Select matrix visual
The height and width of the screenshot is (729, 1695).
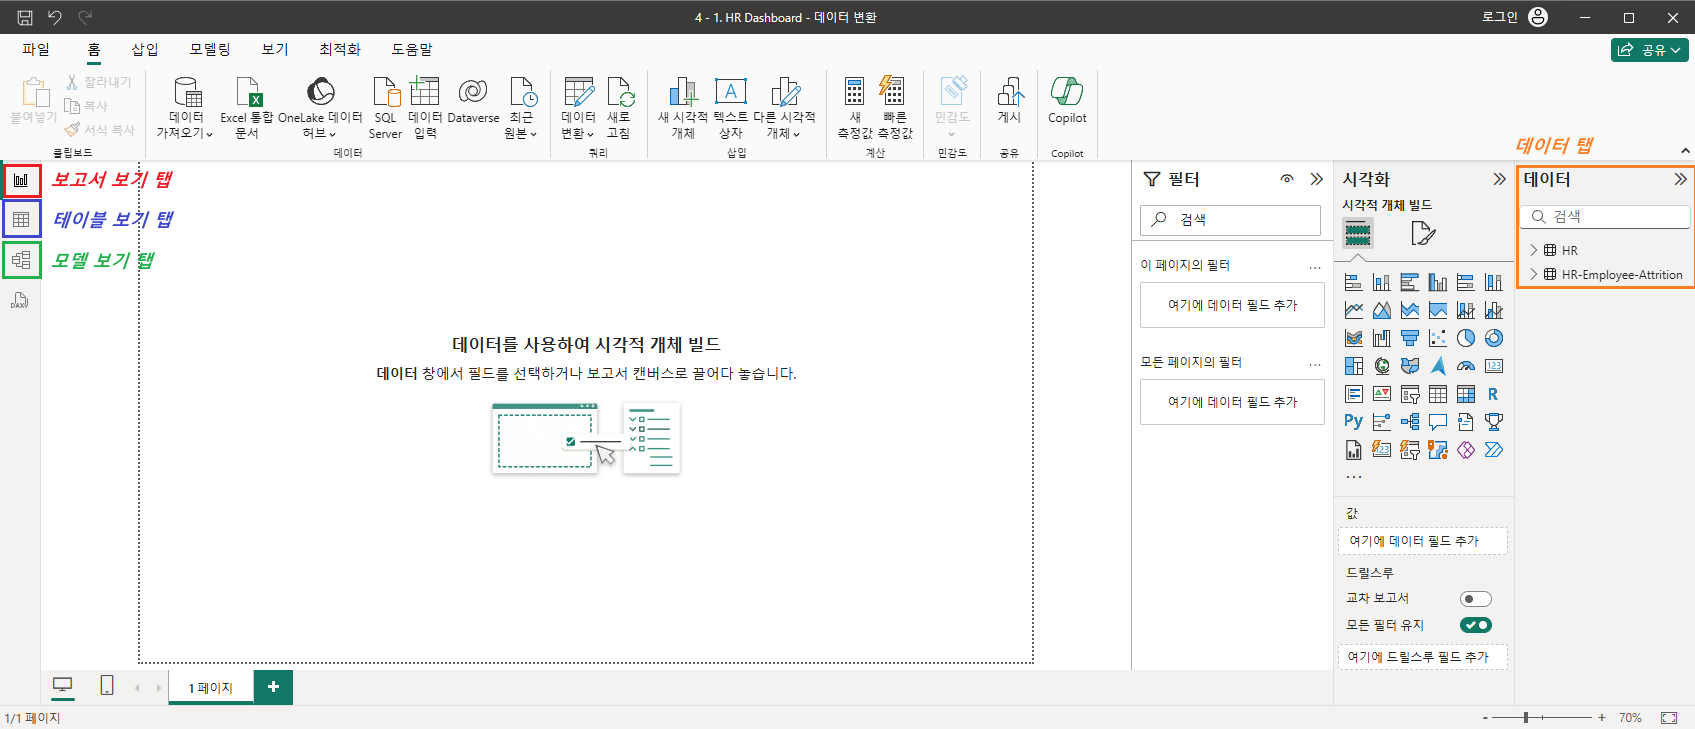point(1466,394)
